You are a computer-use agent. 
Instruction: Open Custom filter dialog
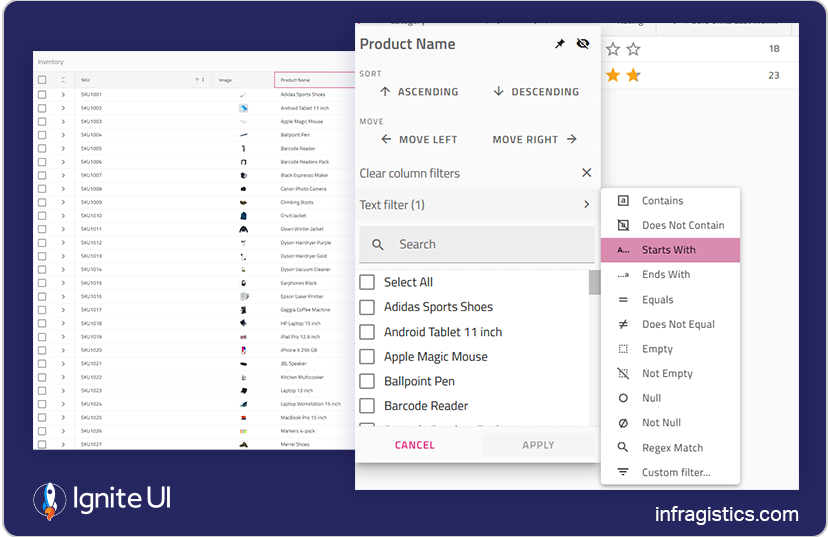click(x=670, y=472)
